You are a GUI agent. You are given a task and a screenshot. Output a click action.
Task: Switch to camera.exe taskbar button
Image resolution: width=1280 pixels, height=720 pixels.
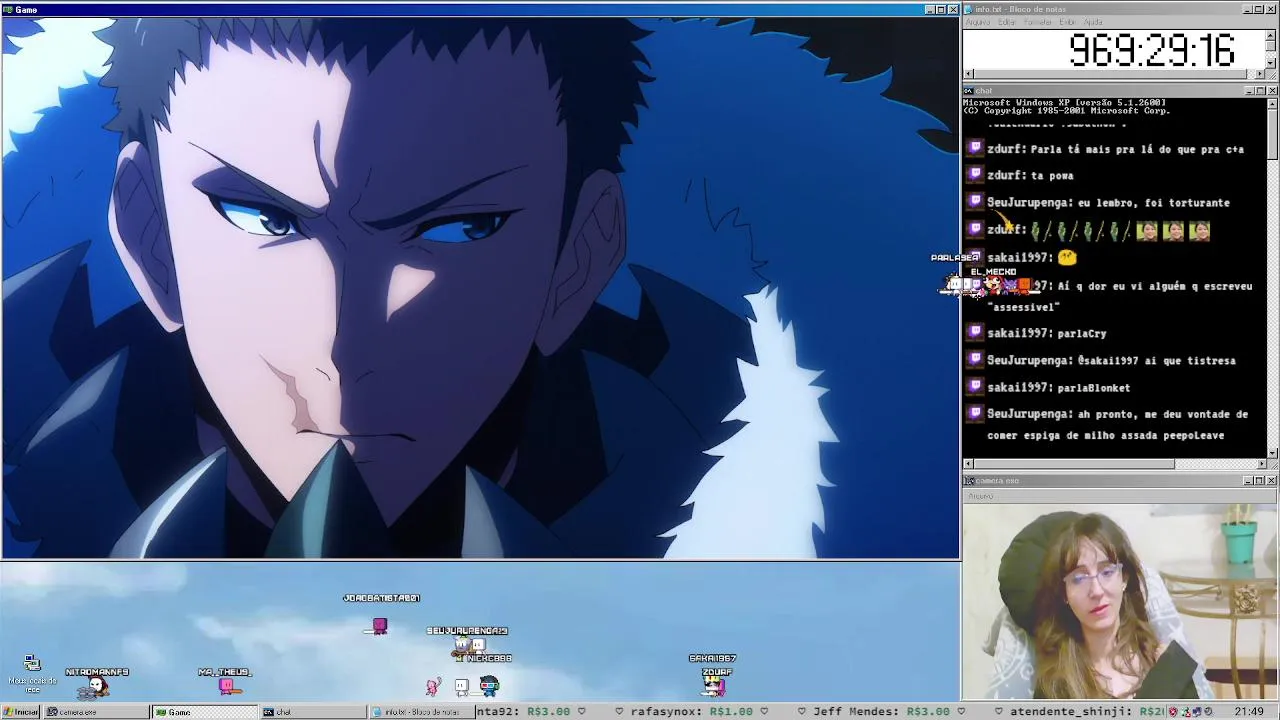[95, 712]
